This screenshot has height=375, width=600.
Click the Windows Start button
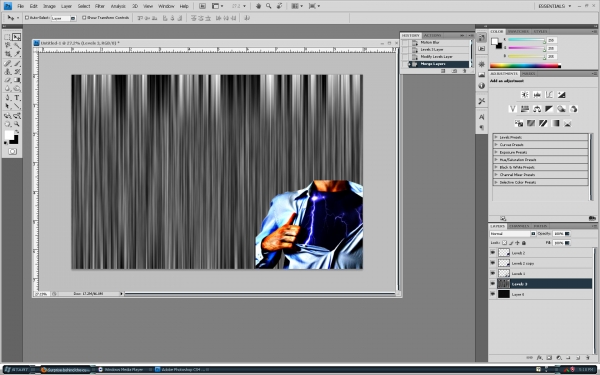(17, 370)
